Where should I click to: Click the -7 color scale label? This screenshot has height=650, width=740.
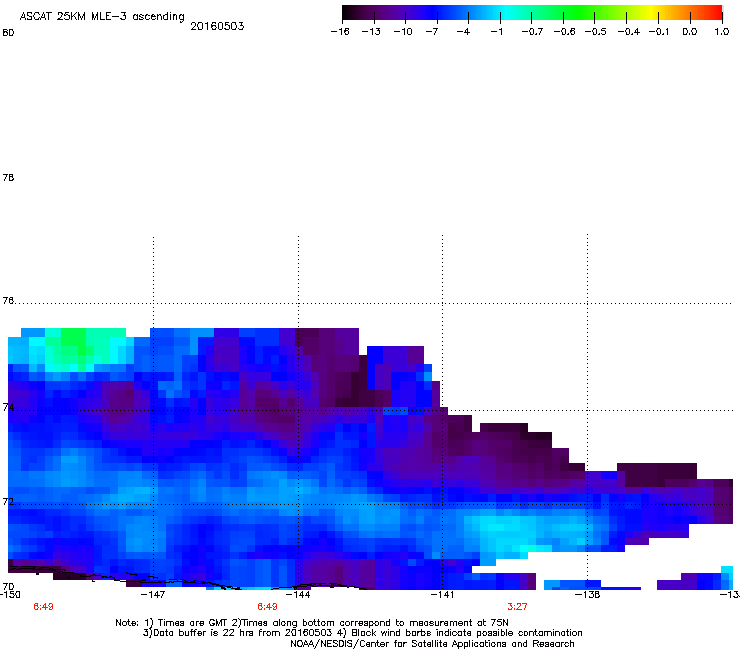[432, 32]
